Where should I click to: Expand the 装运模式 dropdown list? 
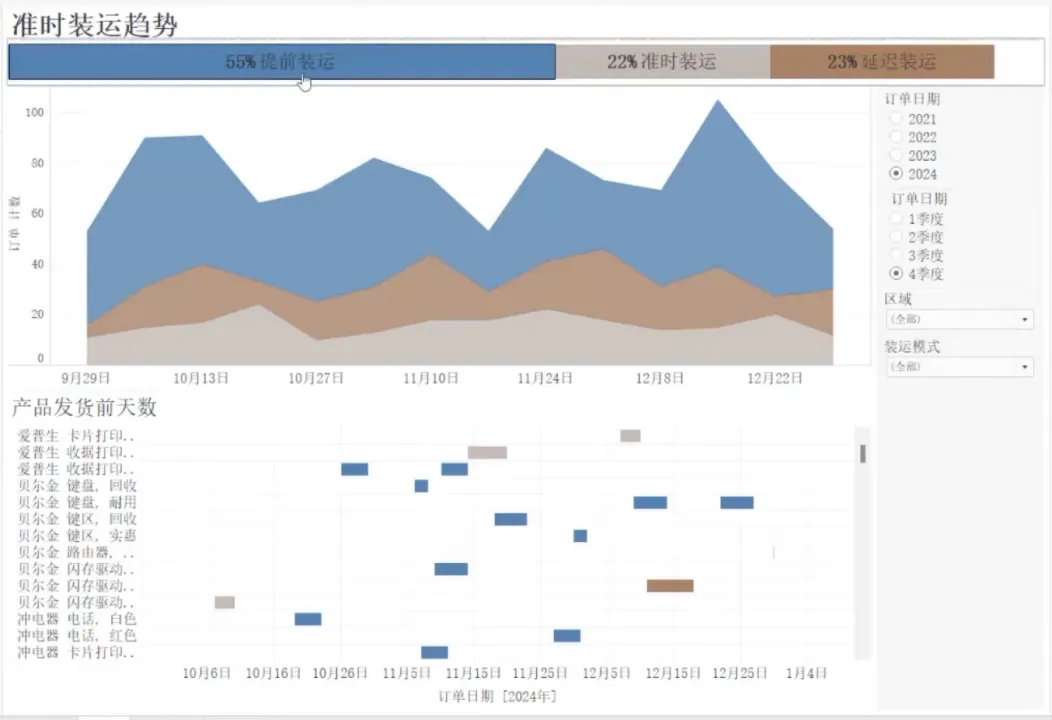[959, 367]
